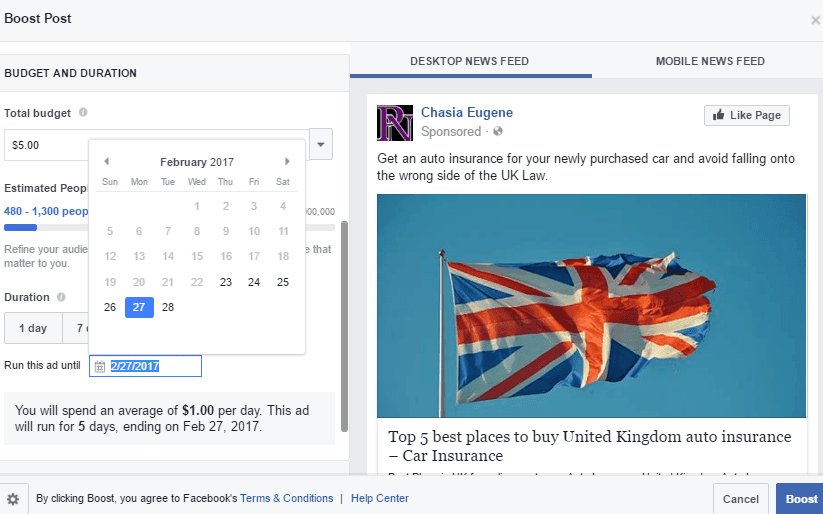
Task: Click the Duration info icon
Action: pos(61,297)
